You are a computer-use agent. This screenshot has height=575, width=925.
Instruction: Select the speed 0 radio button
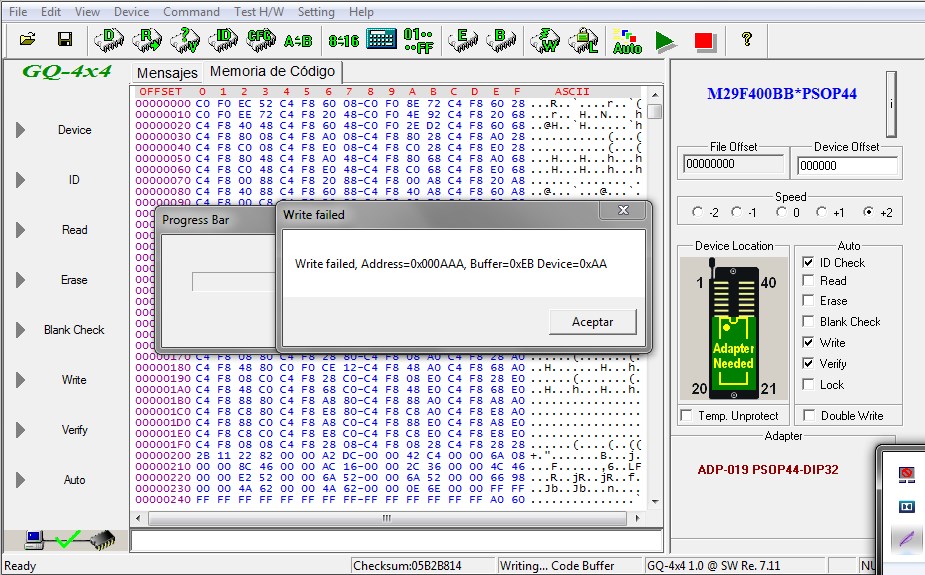point(780,213)
